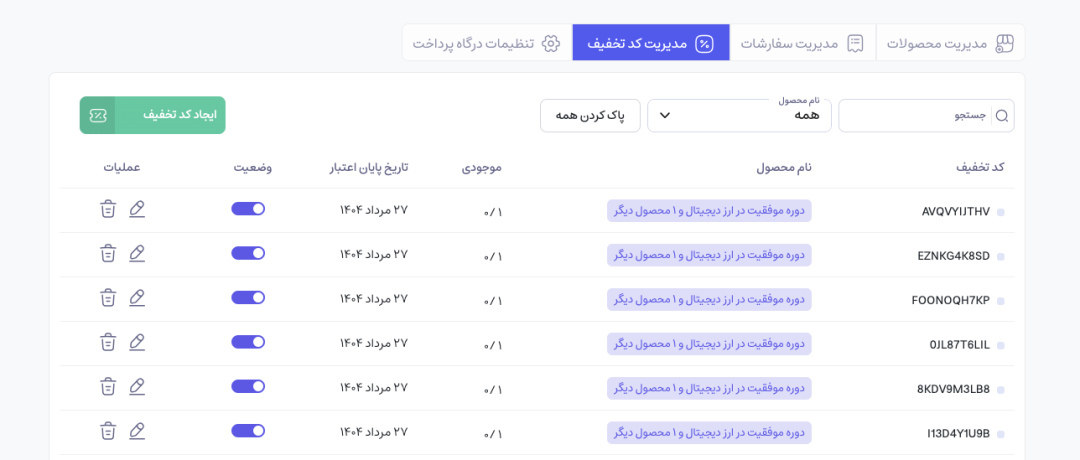Screen dimensions: 1080x460
Task: Open the مدیریت سفارشات tab
Action: coord(802,43)
